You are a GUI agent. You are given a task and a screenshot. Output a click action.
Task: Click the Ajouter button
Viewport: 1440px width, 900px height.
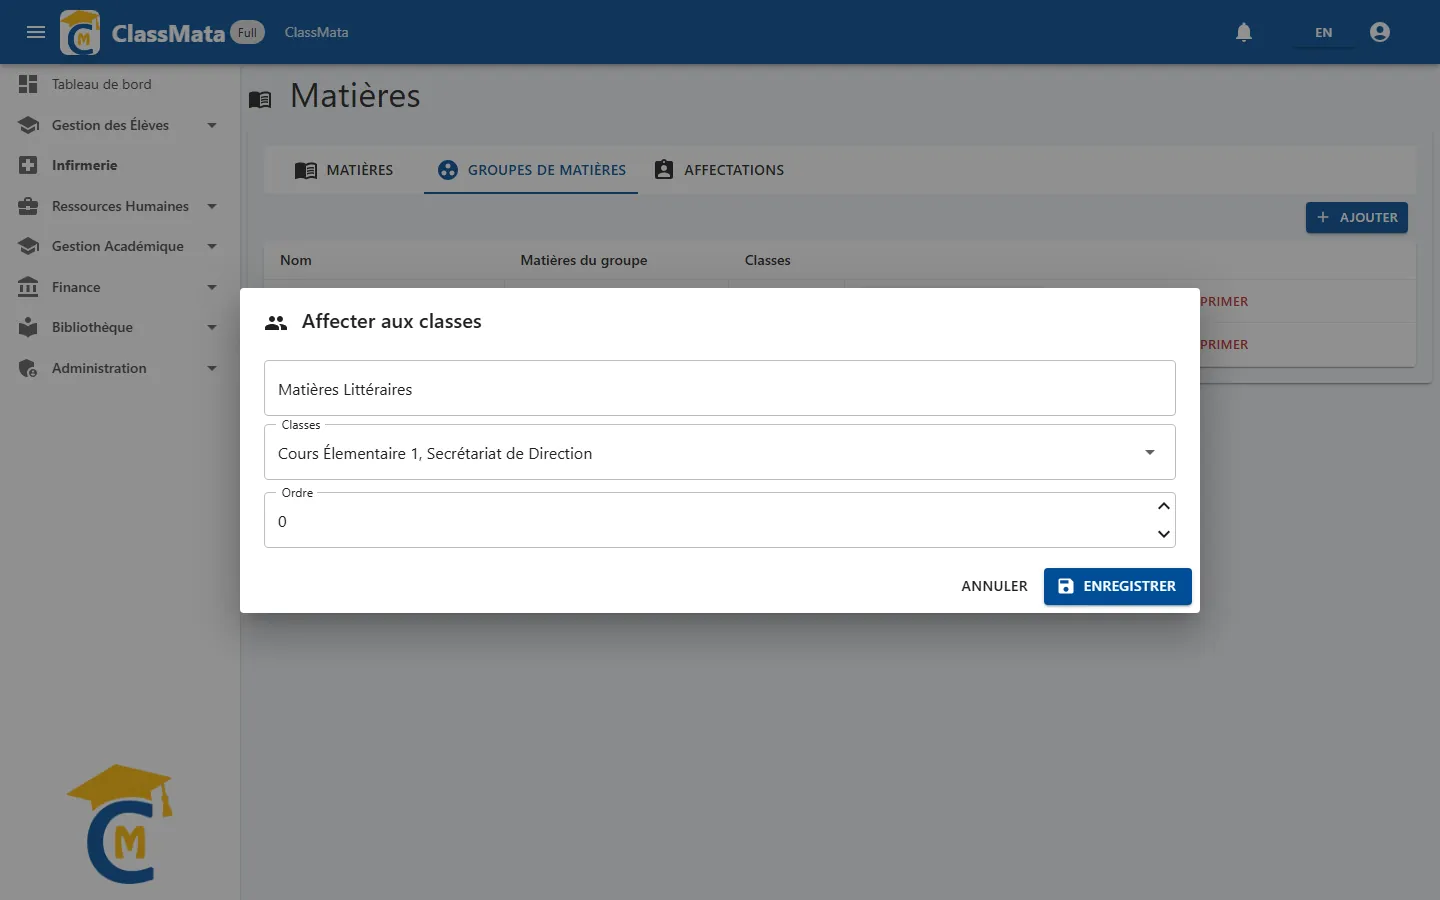[1356, 217]
